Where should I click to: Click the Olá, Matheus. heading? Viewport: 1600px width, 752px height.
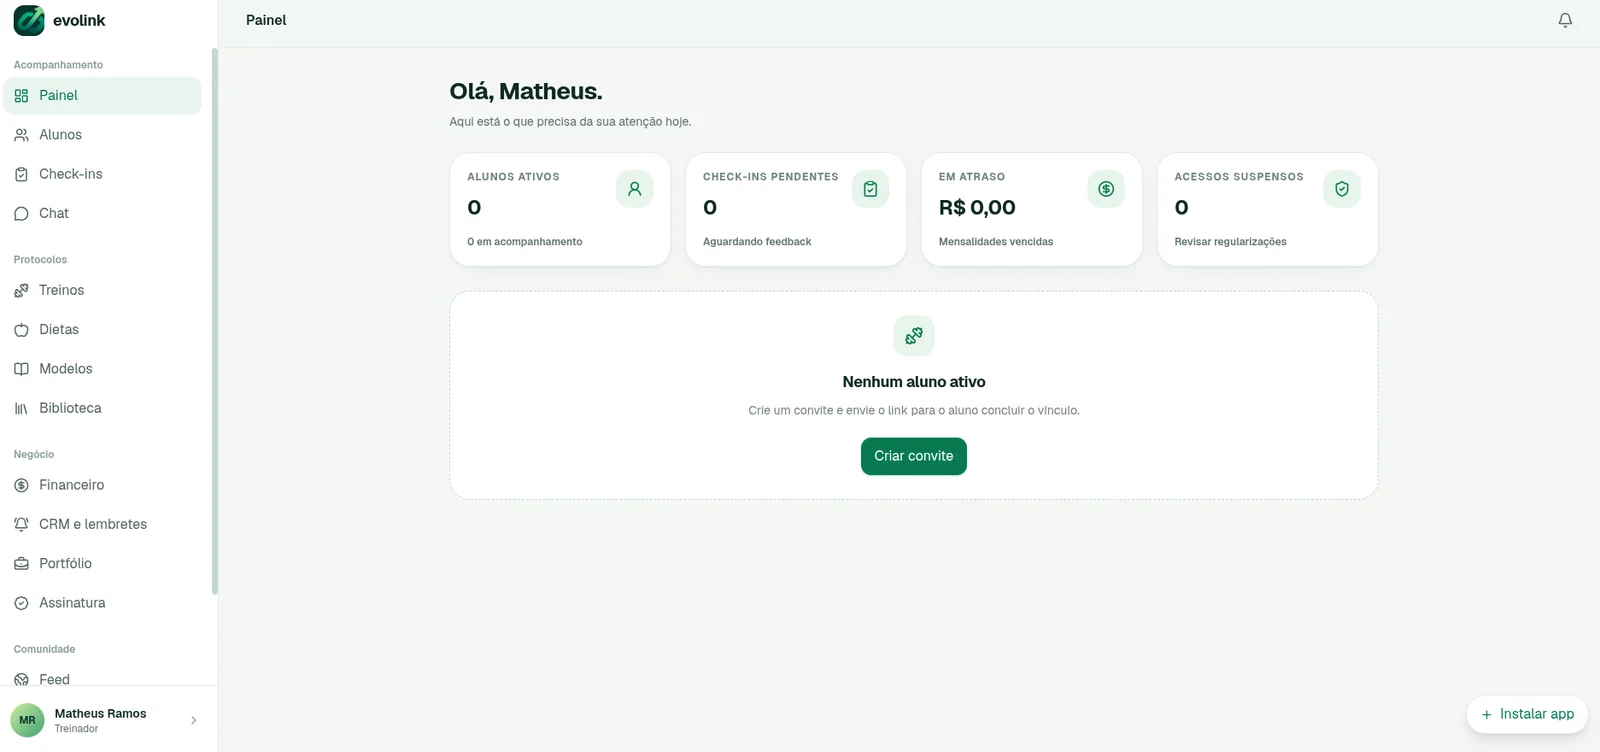coord(526,91)
